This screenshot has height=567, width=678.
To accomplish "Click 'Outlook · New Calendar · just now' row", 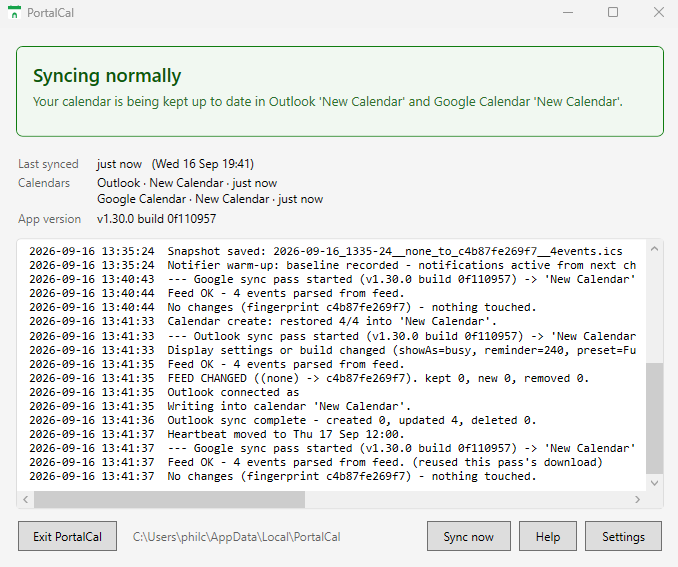I will tap(187, 183).
